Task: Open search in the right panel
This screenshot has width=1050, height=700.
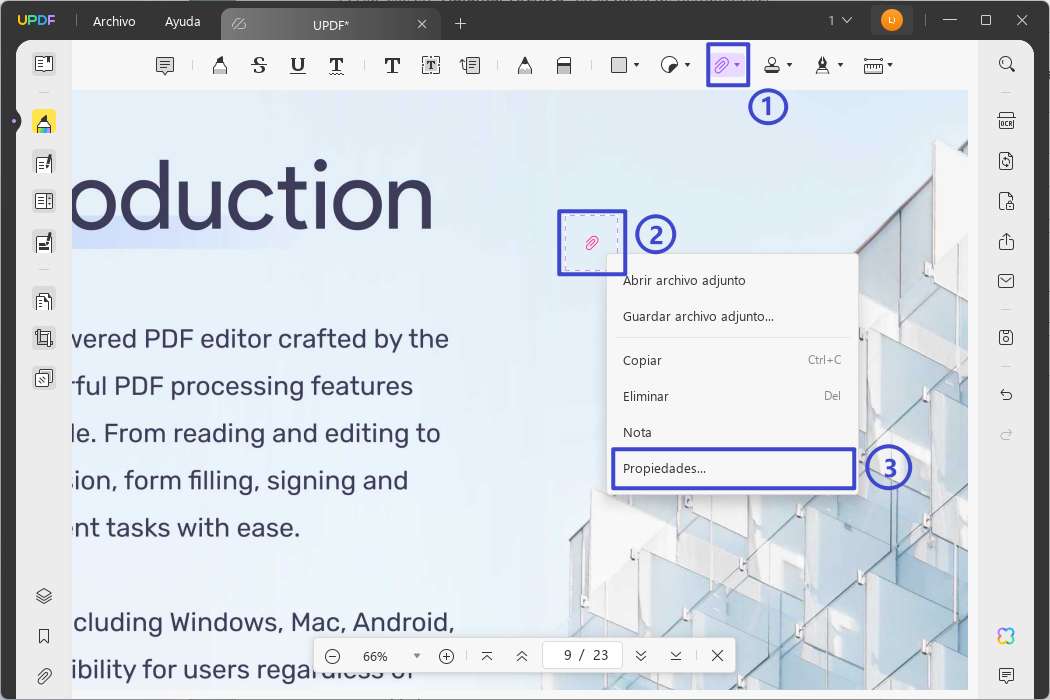Action: coord(1006,63)
